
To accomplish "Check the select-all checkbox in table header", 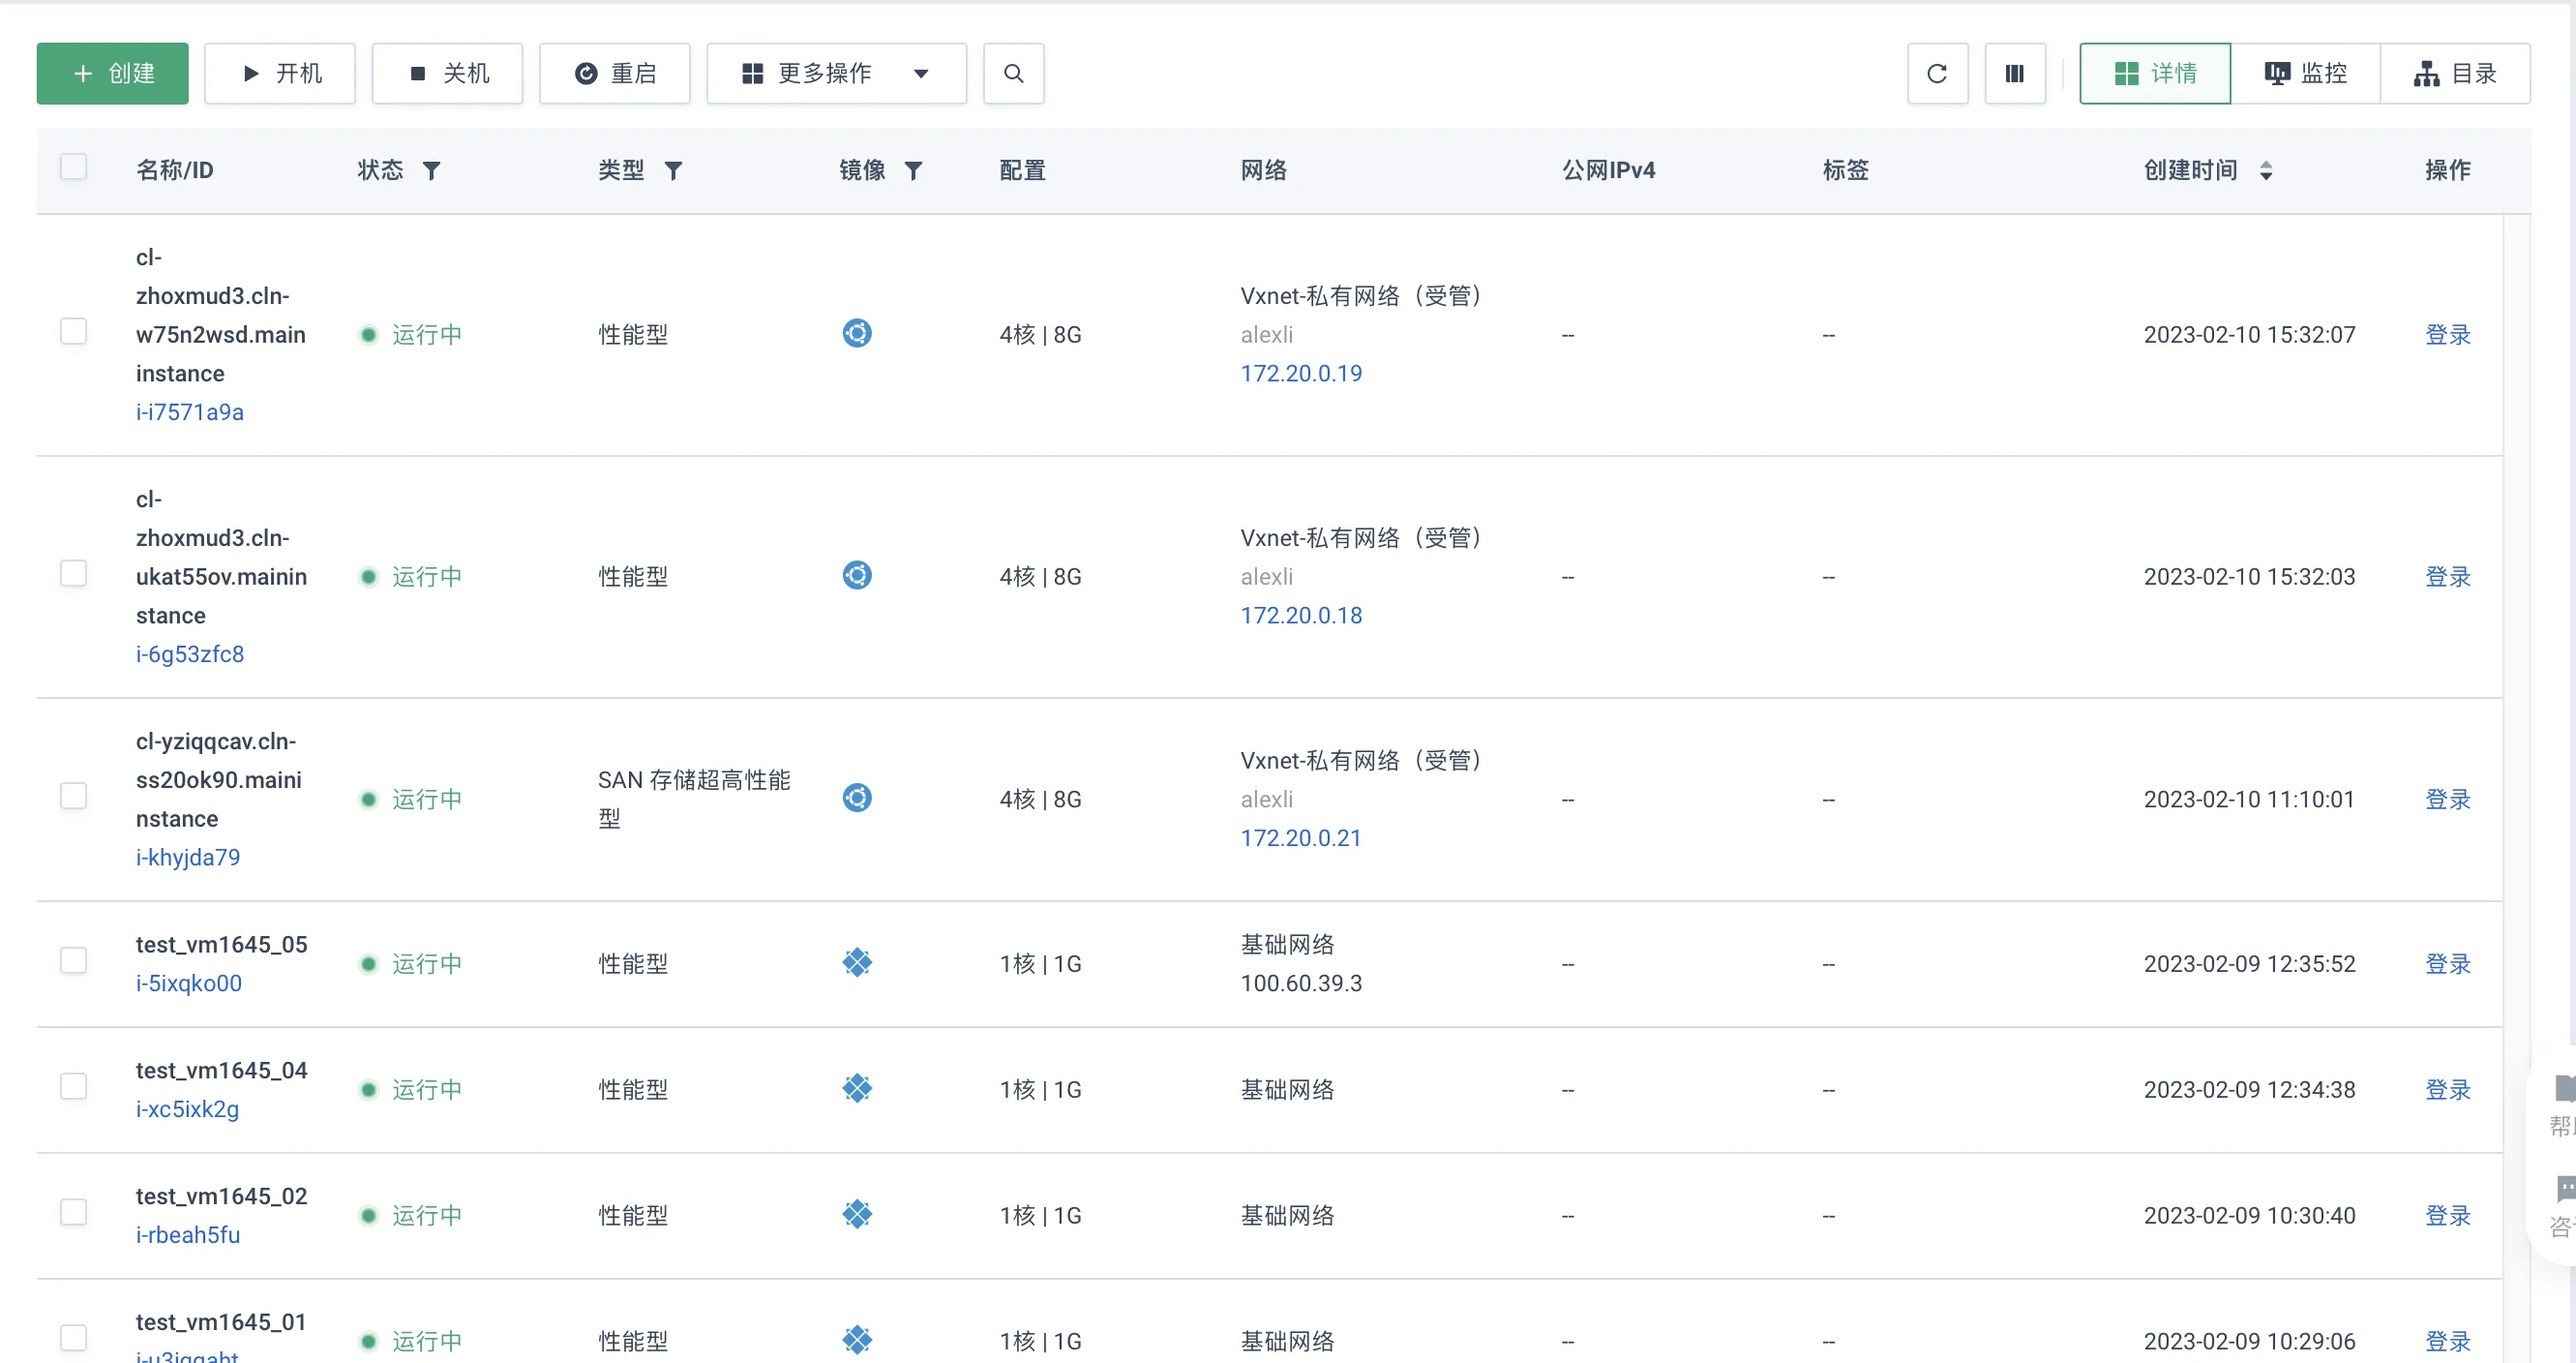I will click(x=74, y=166).
